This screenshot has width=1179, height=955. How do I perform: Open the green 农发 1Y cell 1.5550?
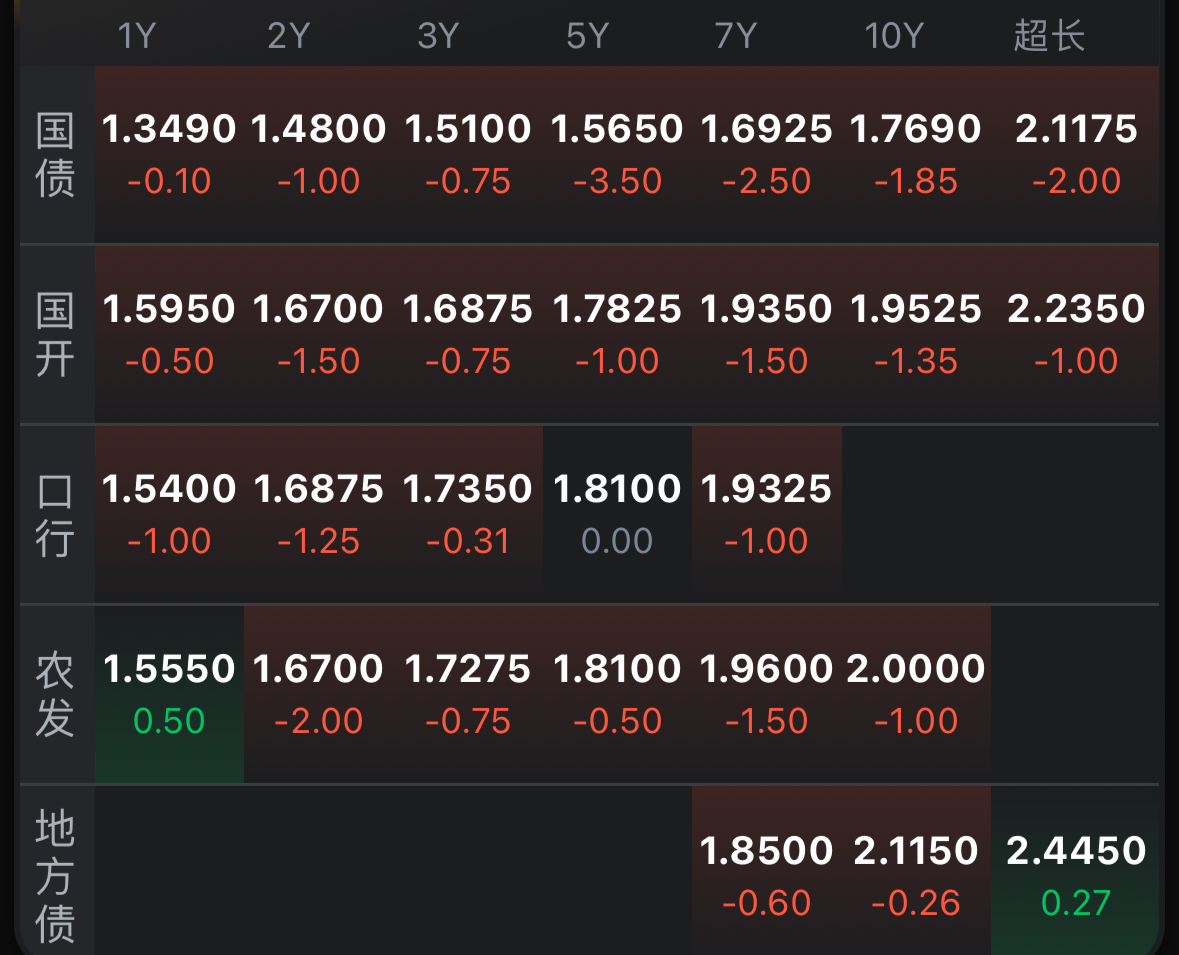pyautogui.click(x=169, y=693)
